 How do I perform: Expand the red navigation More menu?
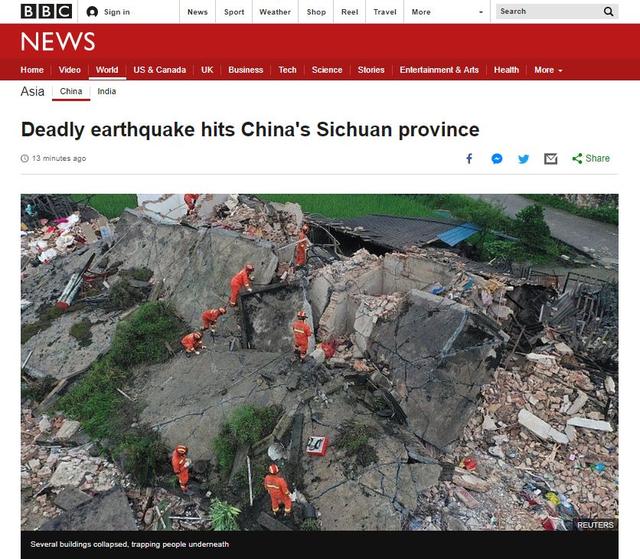(548, 70)
